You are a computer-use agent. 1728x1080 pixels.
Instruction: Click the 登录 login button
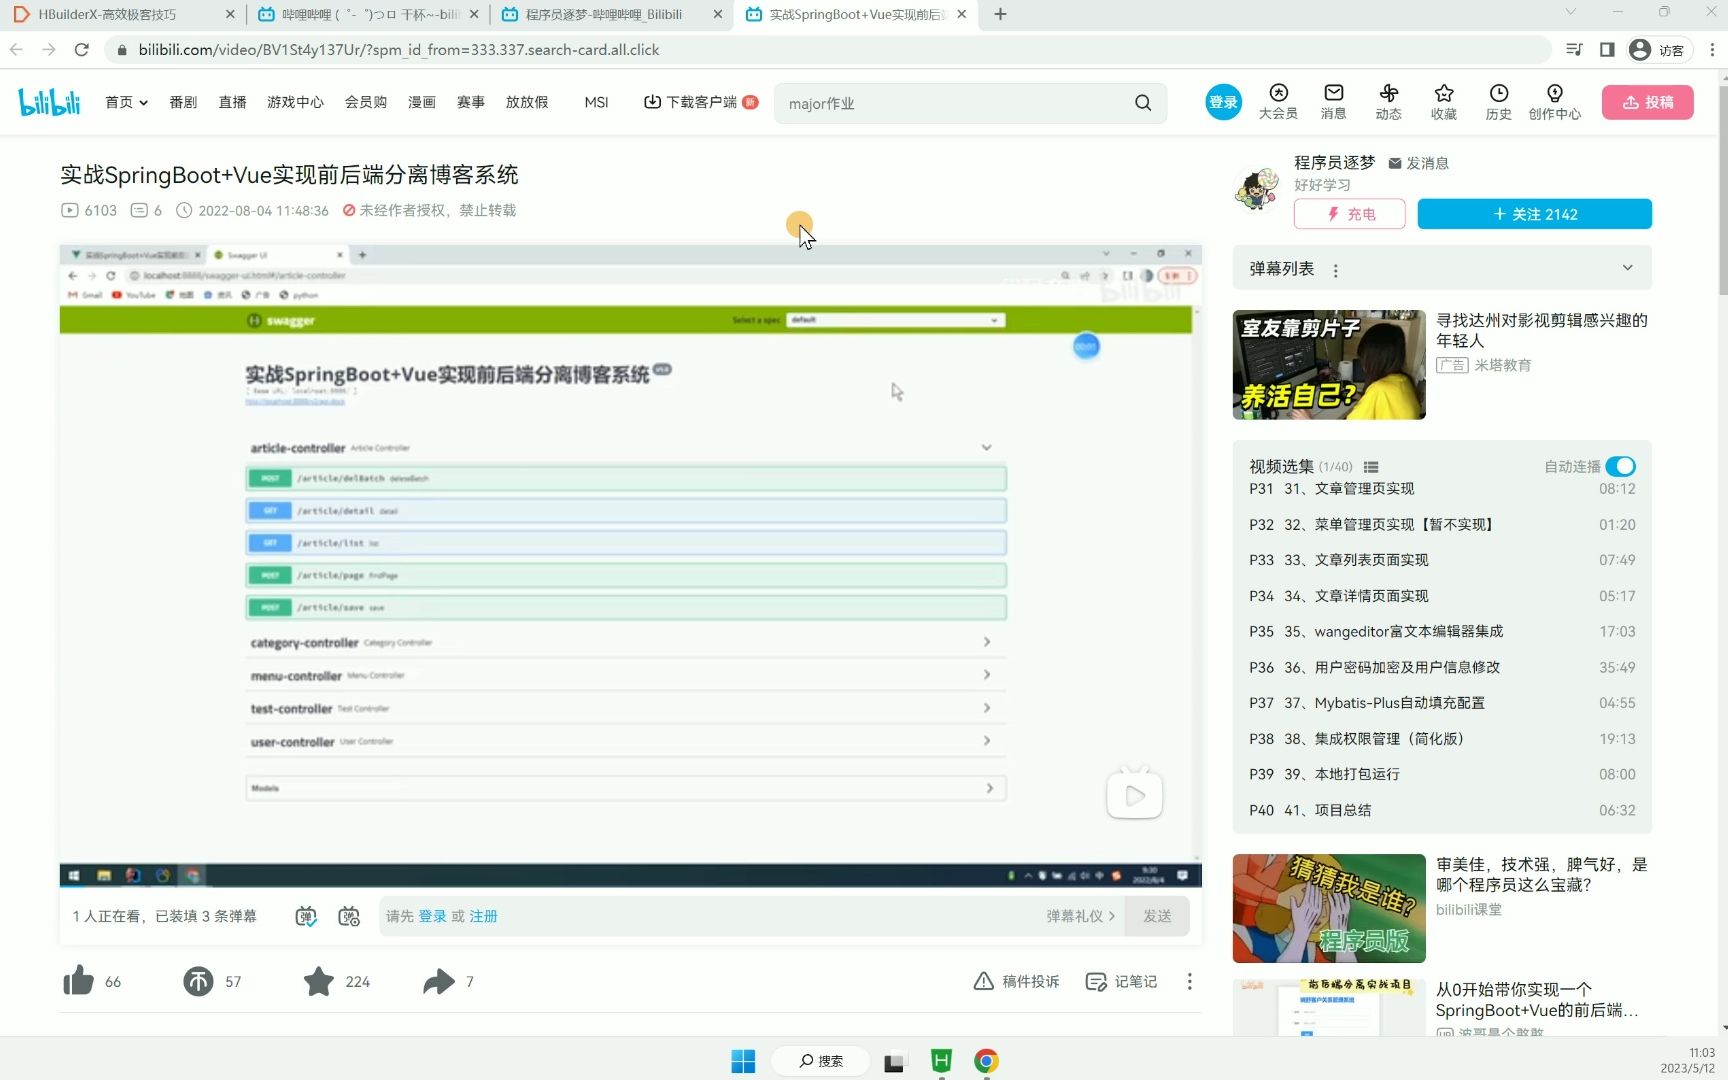(1223, 102)
